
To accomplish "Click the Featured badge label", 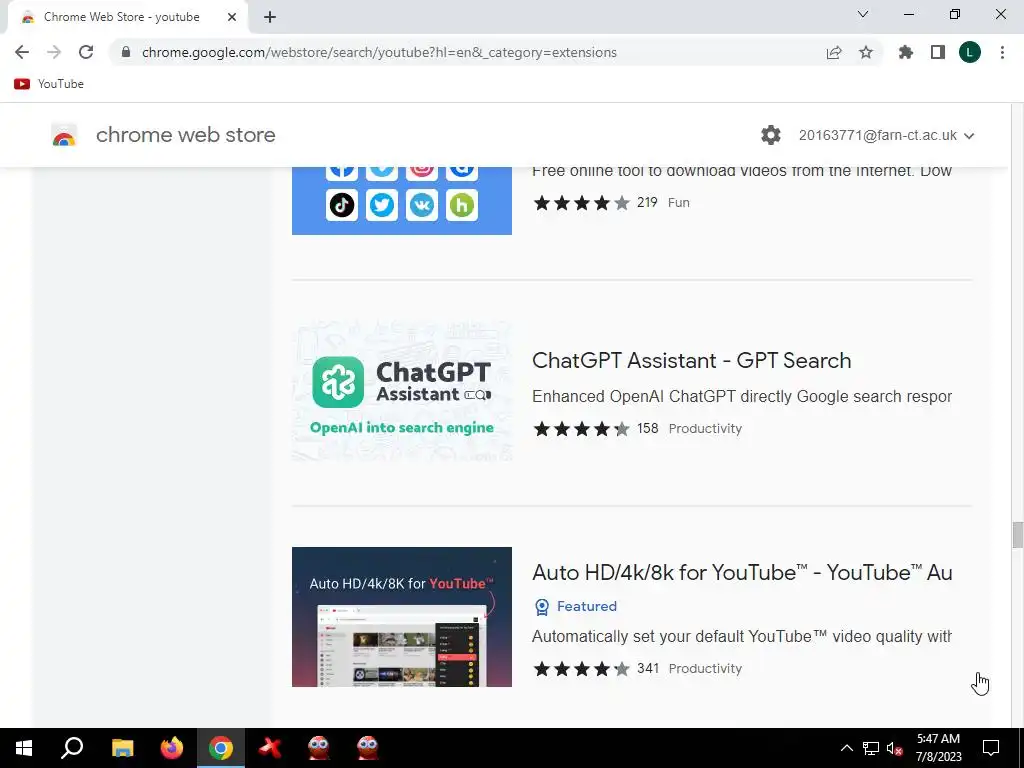I will (575, 607).
